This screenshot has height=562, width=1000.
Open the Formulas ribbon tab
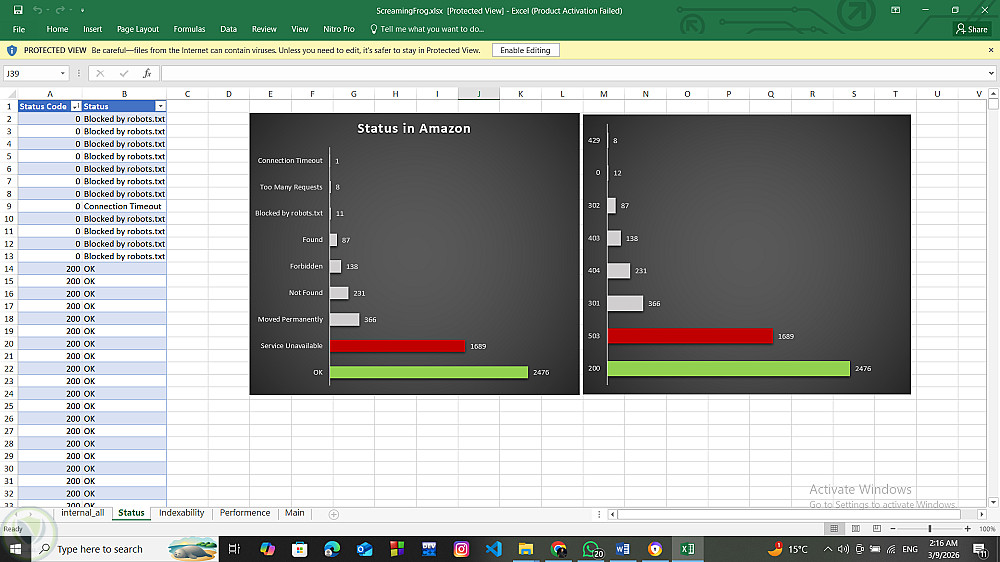point(189,29)
